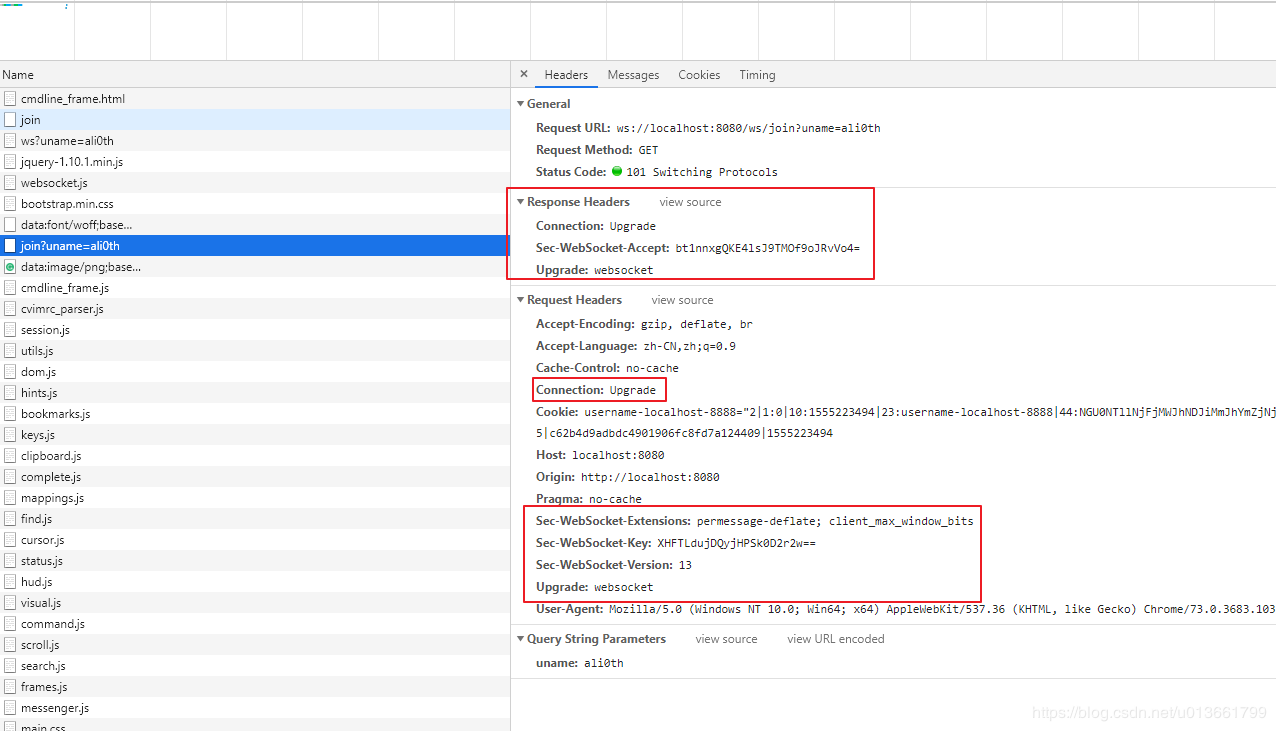Click the Origin http://localhost:8080 value

pos(650,477)
